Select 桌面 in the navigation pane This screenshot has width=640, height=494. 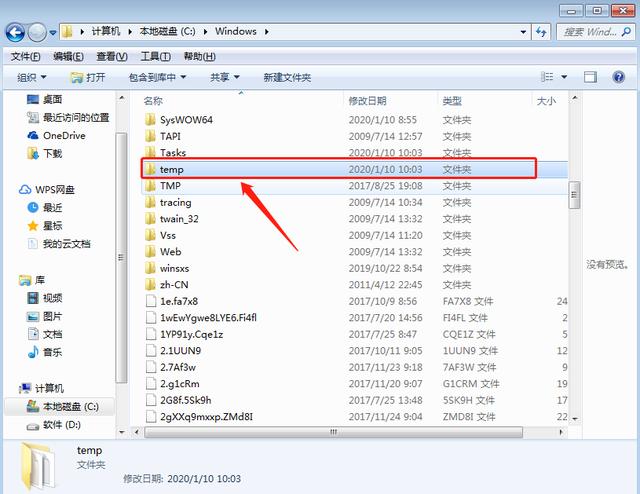pos(44,99)
